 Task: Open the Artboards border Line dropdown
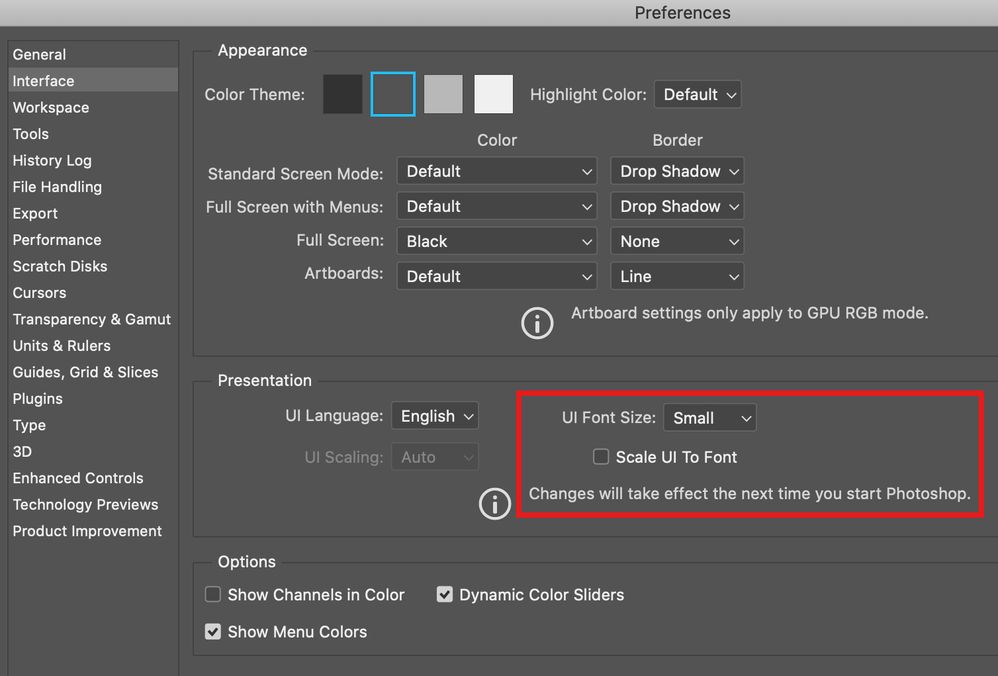pos(677,277)
